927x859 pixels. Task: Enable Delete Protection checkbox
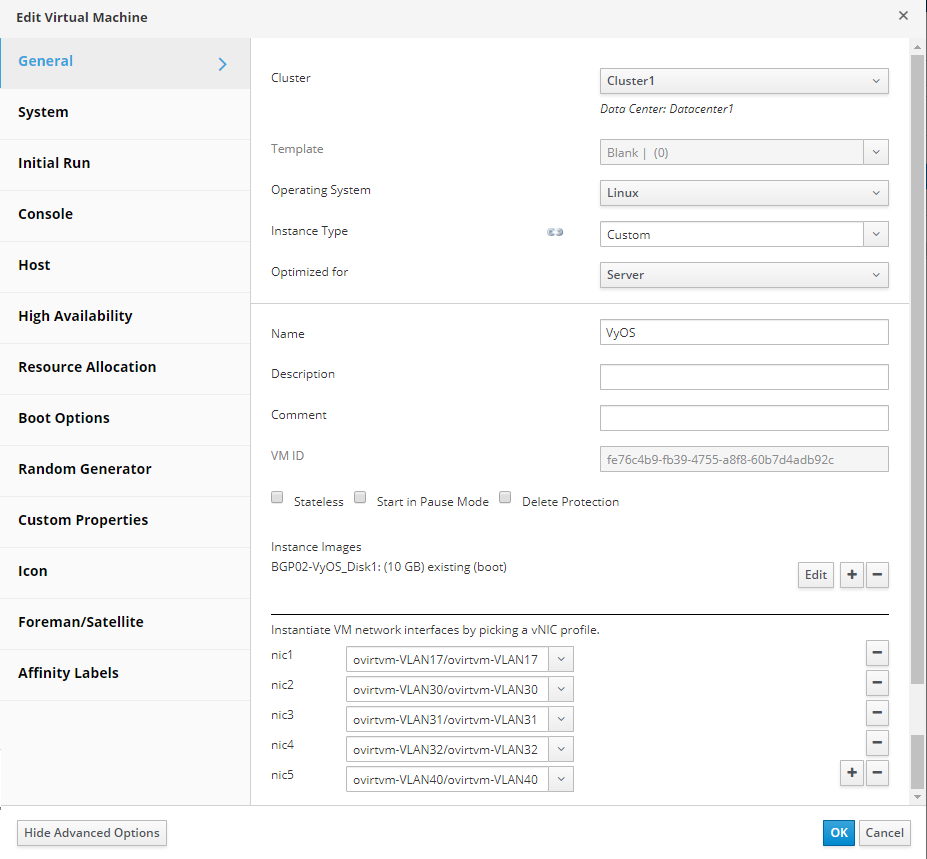(506, 498)
